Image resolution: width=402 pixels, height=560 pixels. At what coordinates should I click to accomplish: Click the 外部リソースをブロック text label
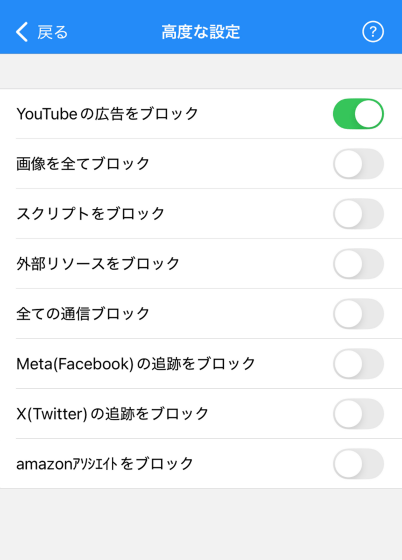click(98, 264)
